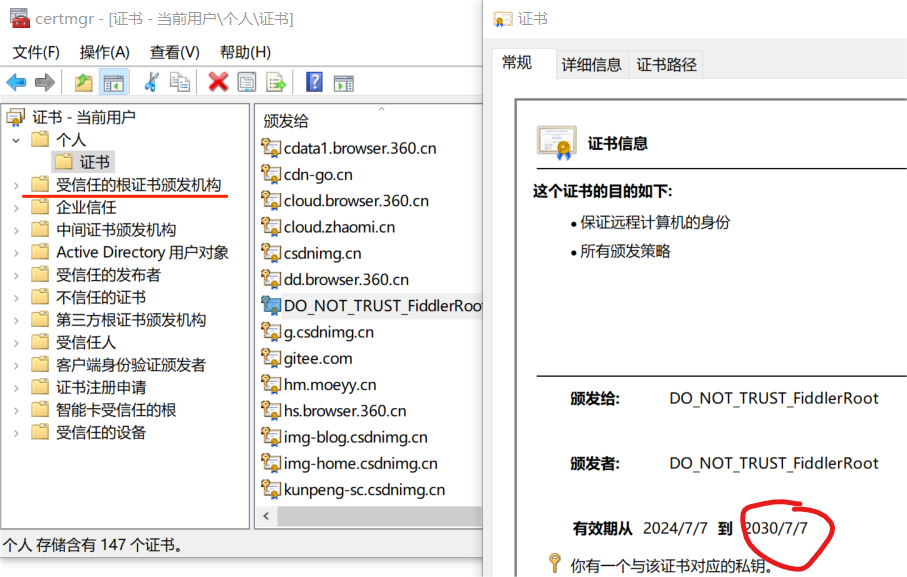907x577 pixels.
Task: Toggle the show/hide console tree icon
Action: tap(113, 83)
